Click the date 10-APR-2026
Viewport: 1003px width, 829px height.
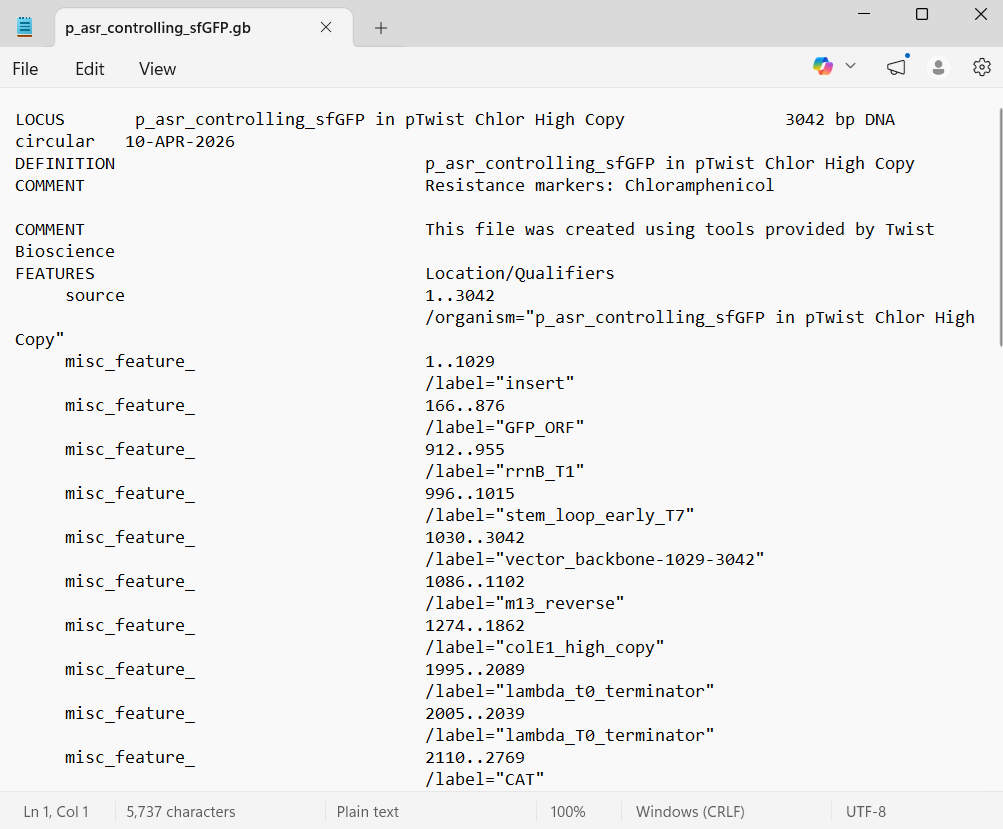(x=180, y=142)
